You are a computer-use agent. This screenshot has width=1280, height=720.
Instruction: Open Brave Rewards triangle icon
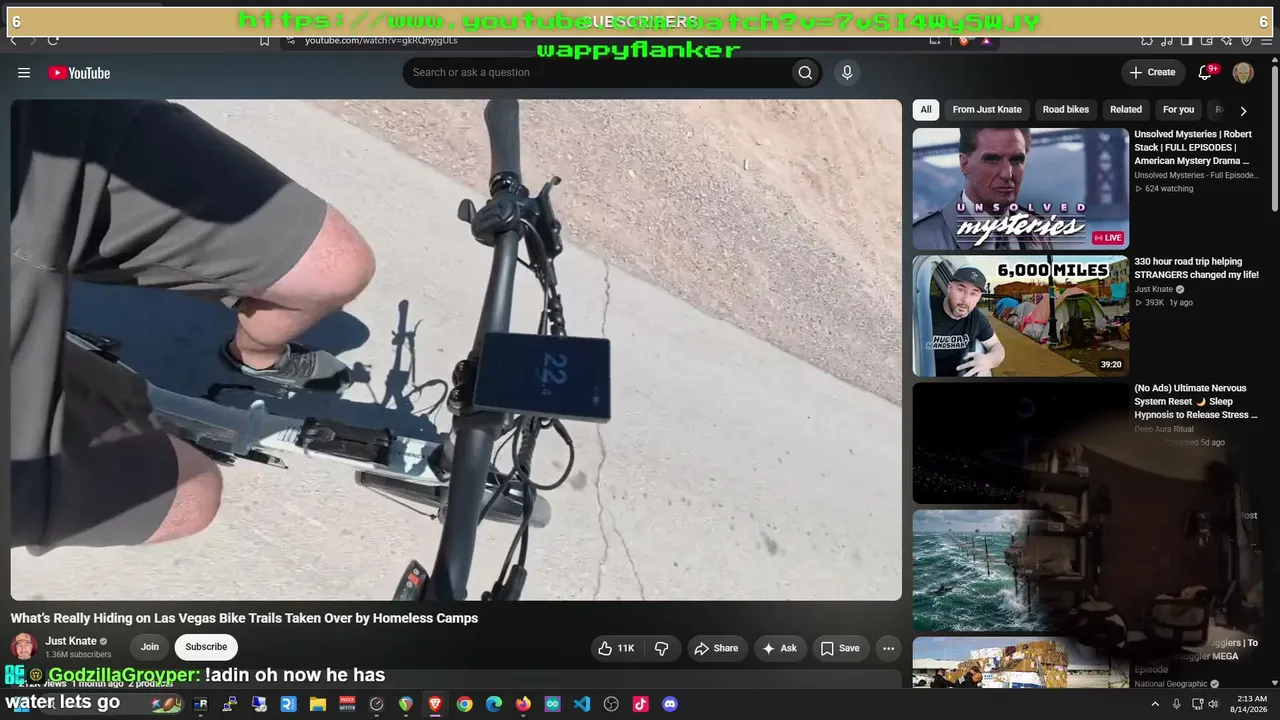986,40
